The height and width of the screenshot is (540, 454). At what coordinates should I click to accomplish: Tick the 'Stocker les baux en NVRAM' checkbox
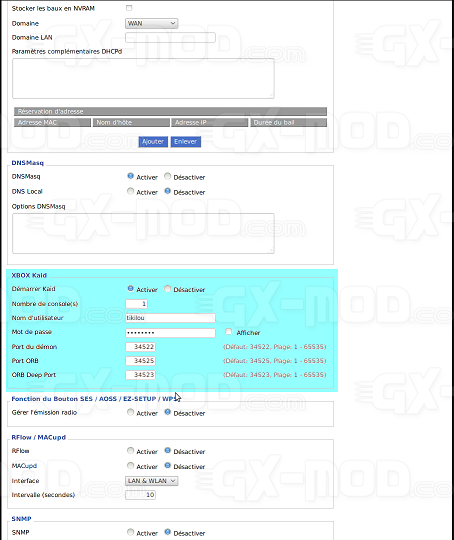pos(129,8)
